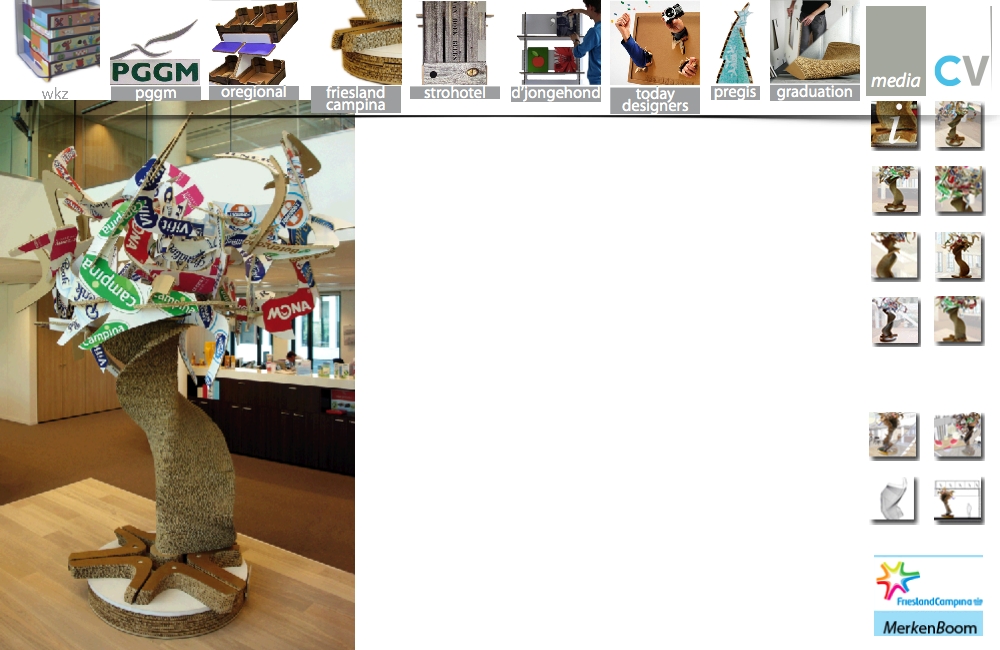Show the dark tree against windows thumbnail
Image resolution: width=1000 pixels, height=650 pixels.
[959, 256]
